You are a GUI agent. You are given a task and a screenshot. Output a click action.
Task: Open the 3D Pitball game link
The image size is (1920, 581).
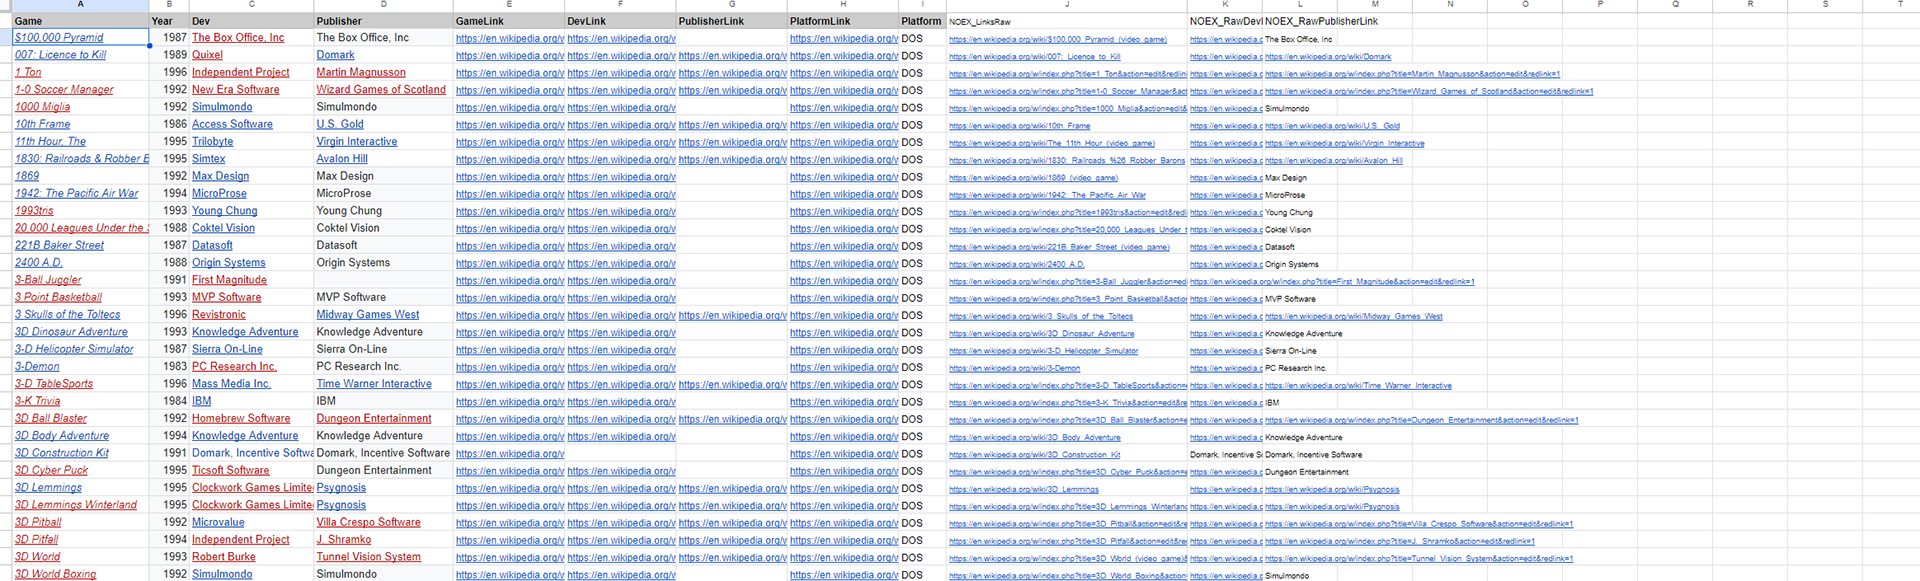[38, 522]
